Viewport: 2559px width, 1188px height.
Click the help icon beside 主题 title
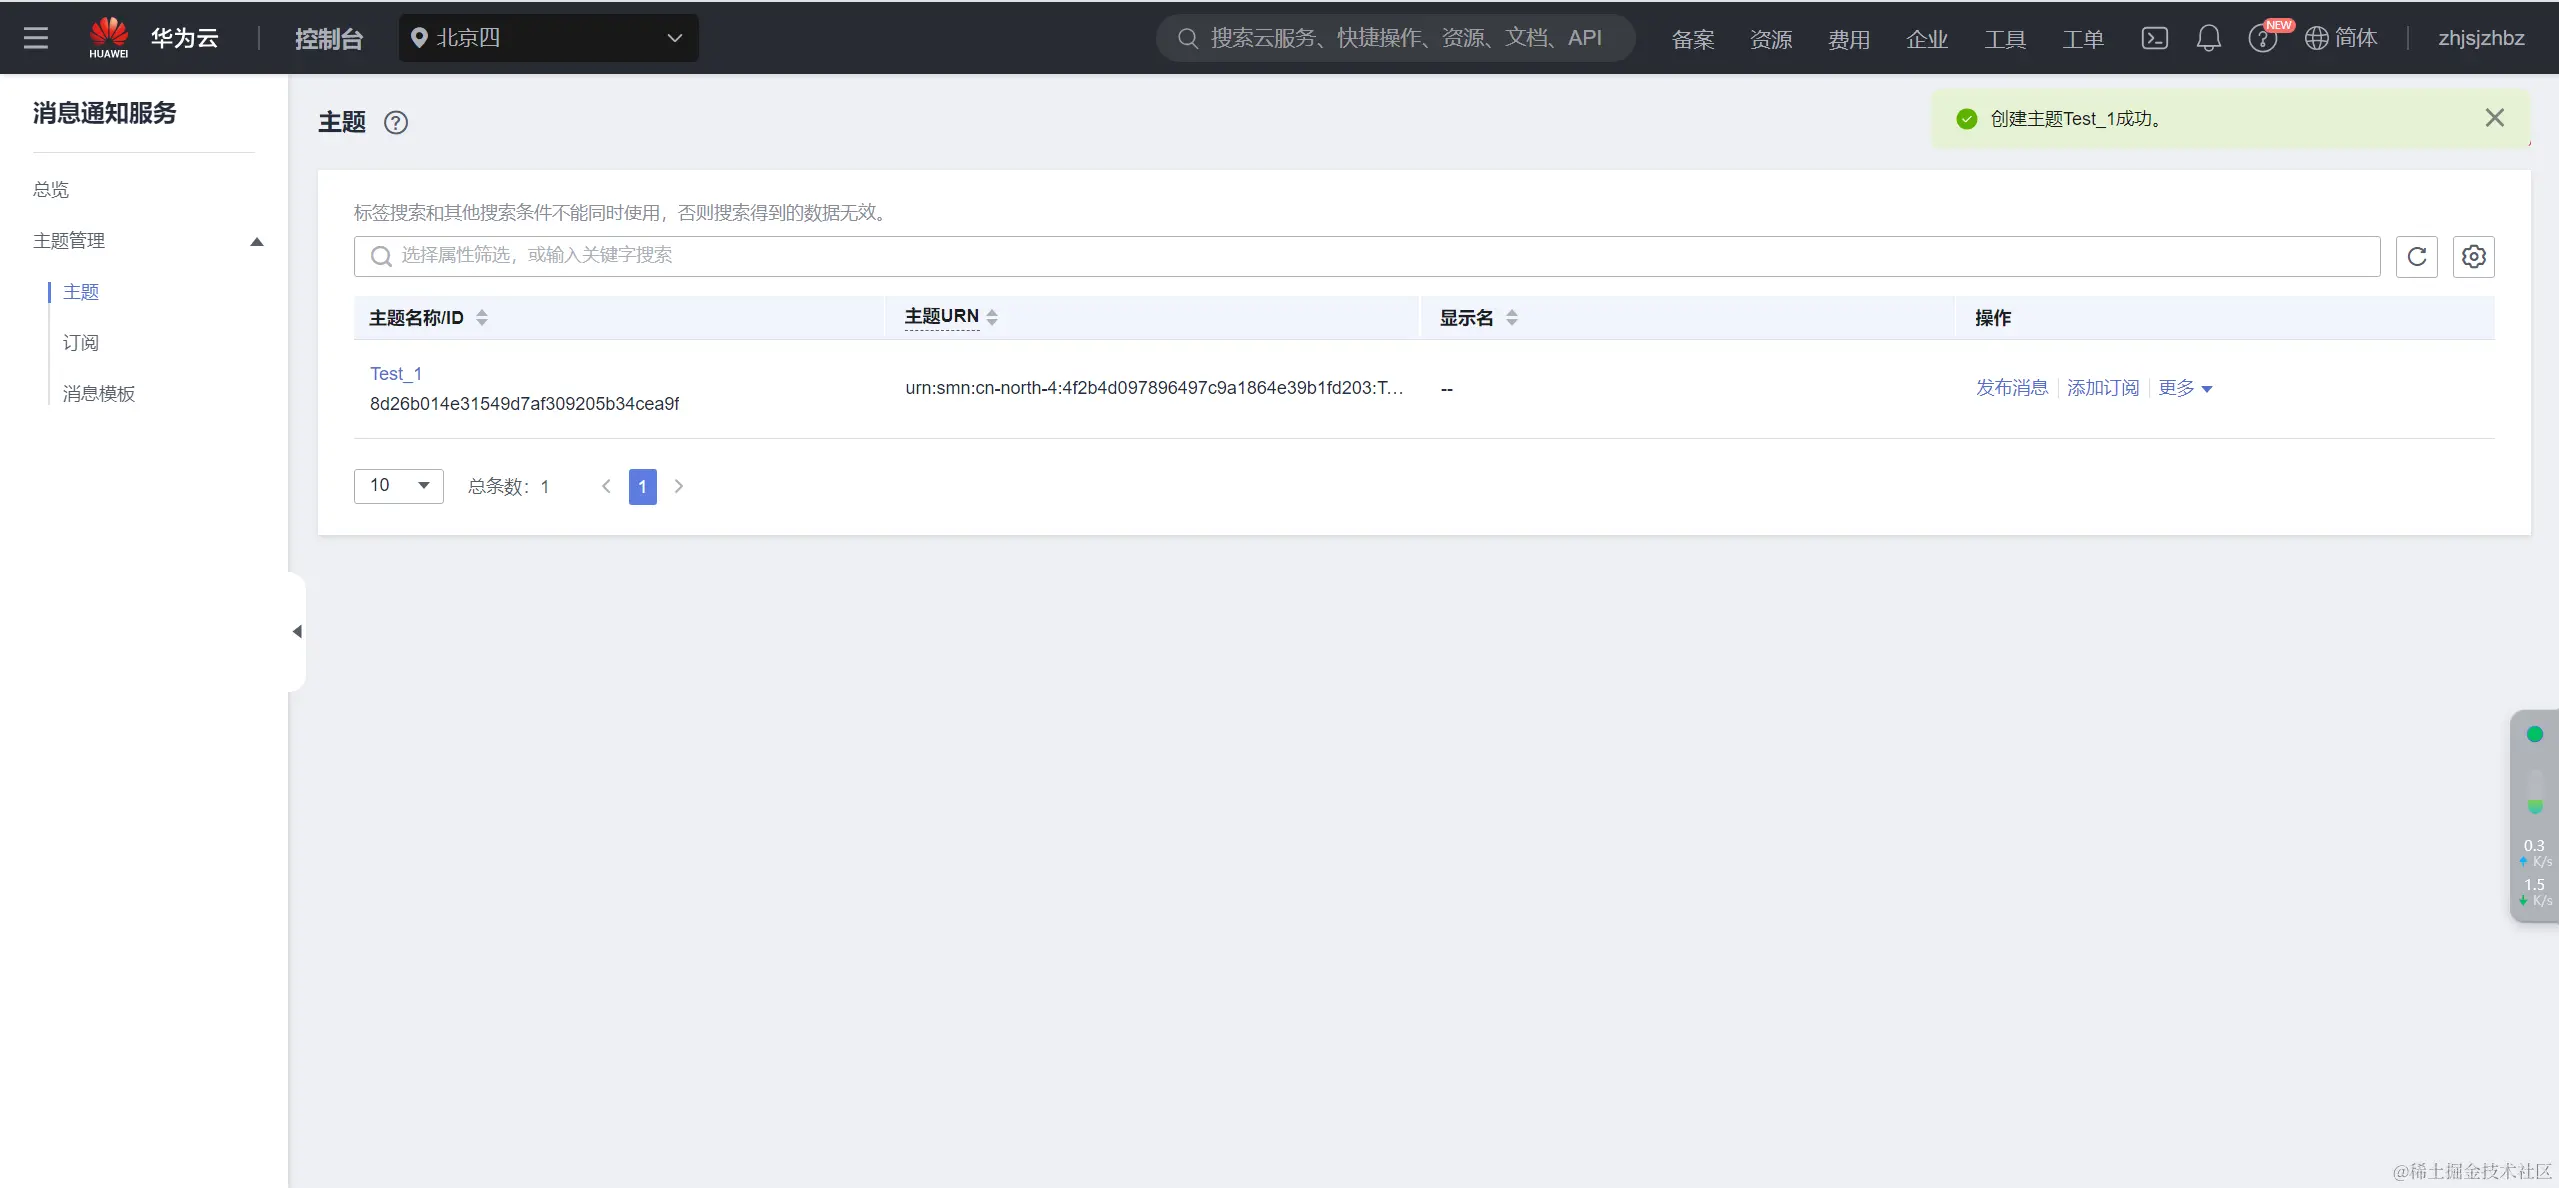coord(396,122)
